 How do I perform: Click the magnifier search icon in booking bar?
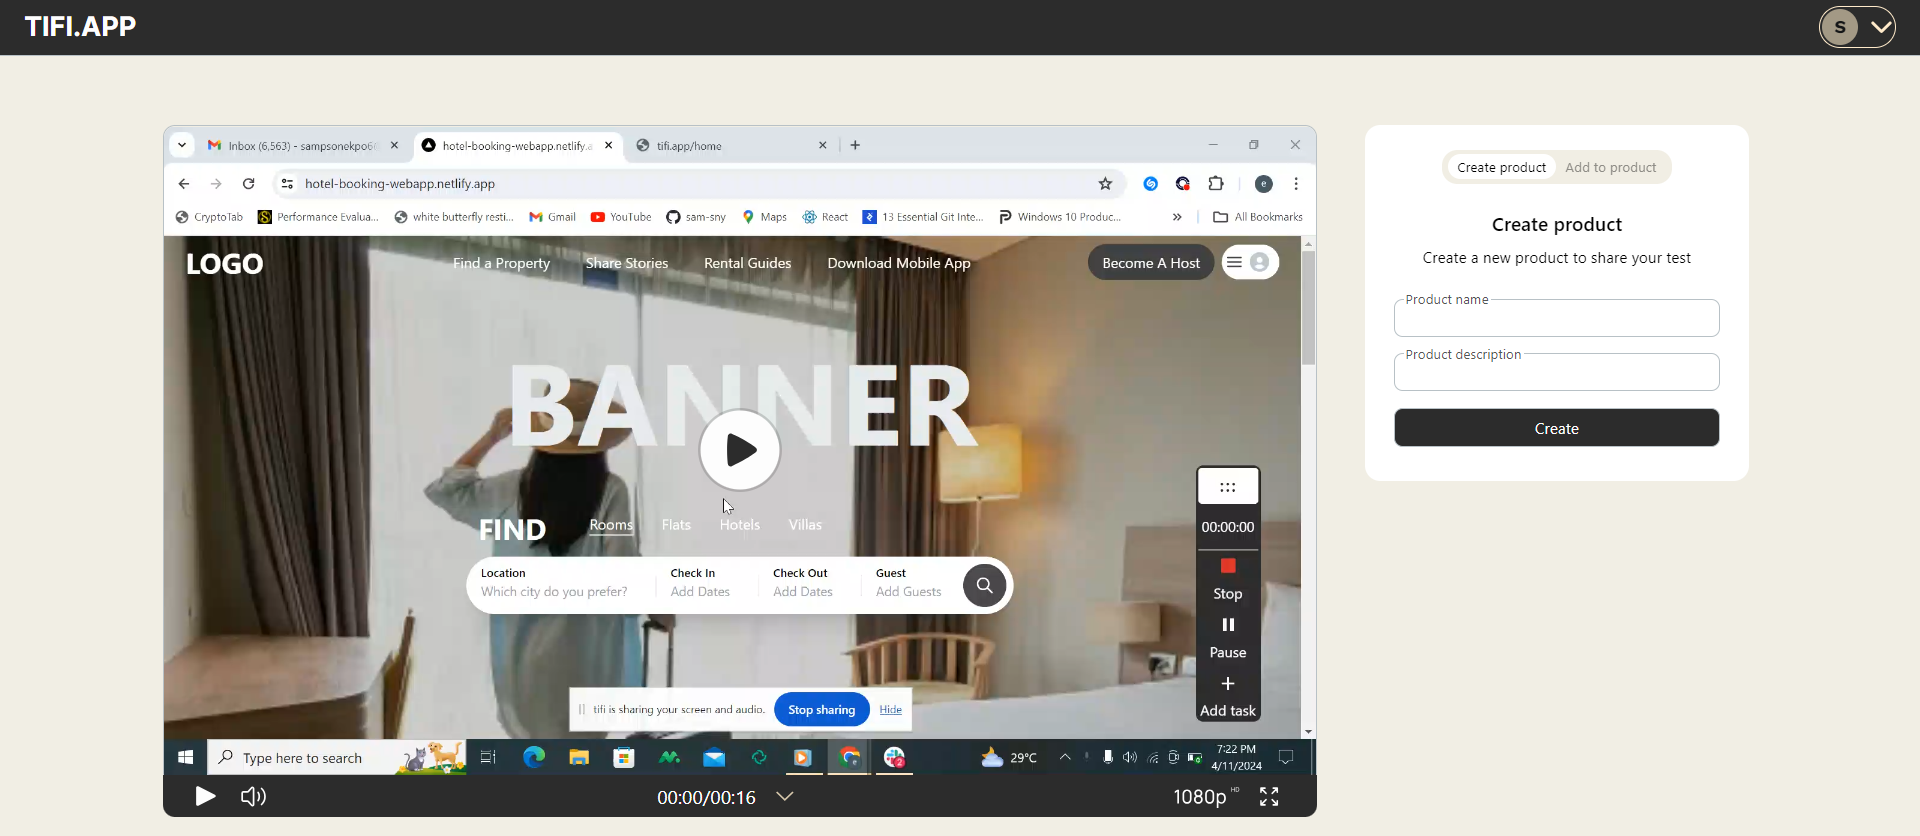pyautogui.click(x=984, y=585)
